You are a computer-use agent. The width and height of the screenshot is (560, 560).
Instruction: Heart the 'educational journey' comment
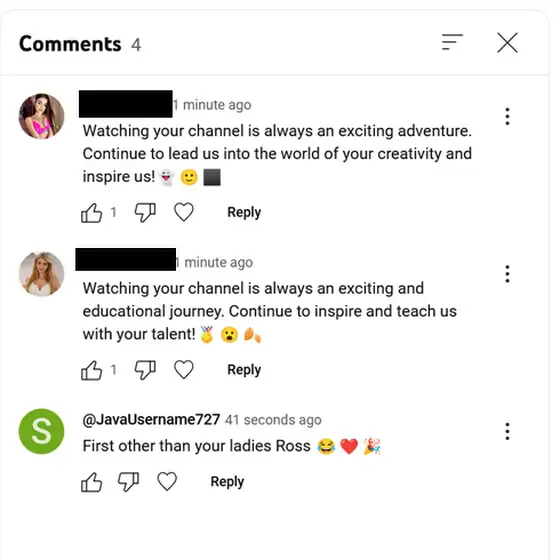[184, 369]
